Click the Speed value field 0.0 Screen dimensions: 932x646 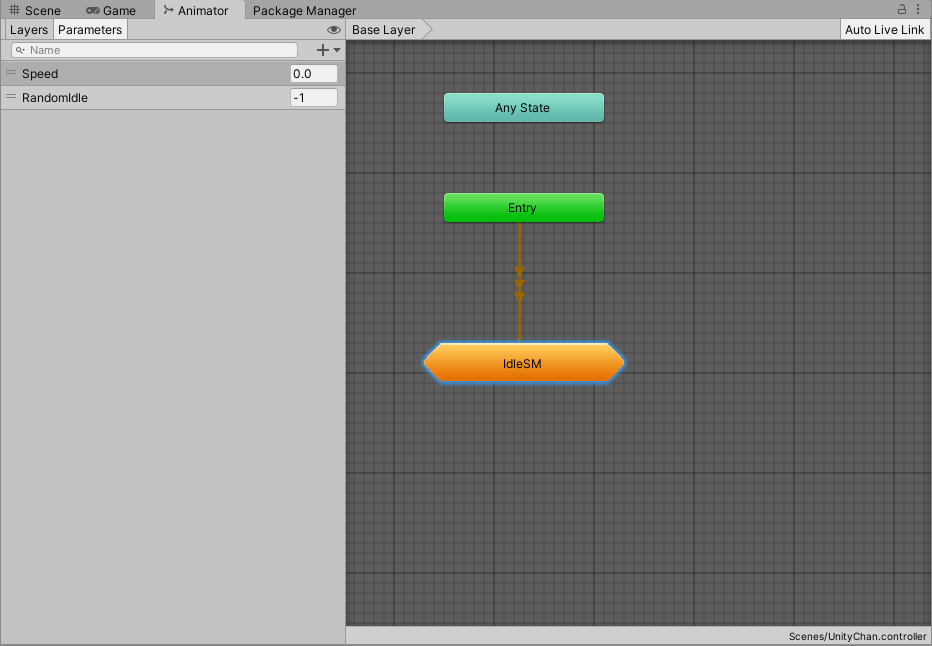click(314, 74)
